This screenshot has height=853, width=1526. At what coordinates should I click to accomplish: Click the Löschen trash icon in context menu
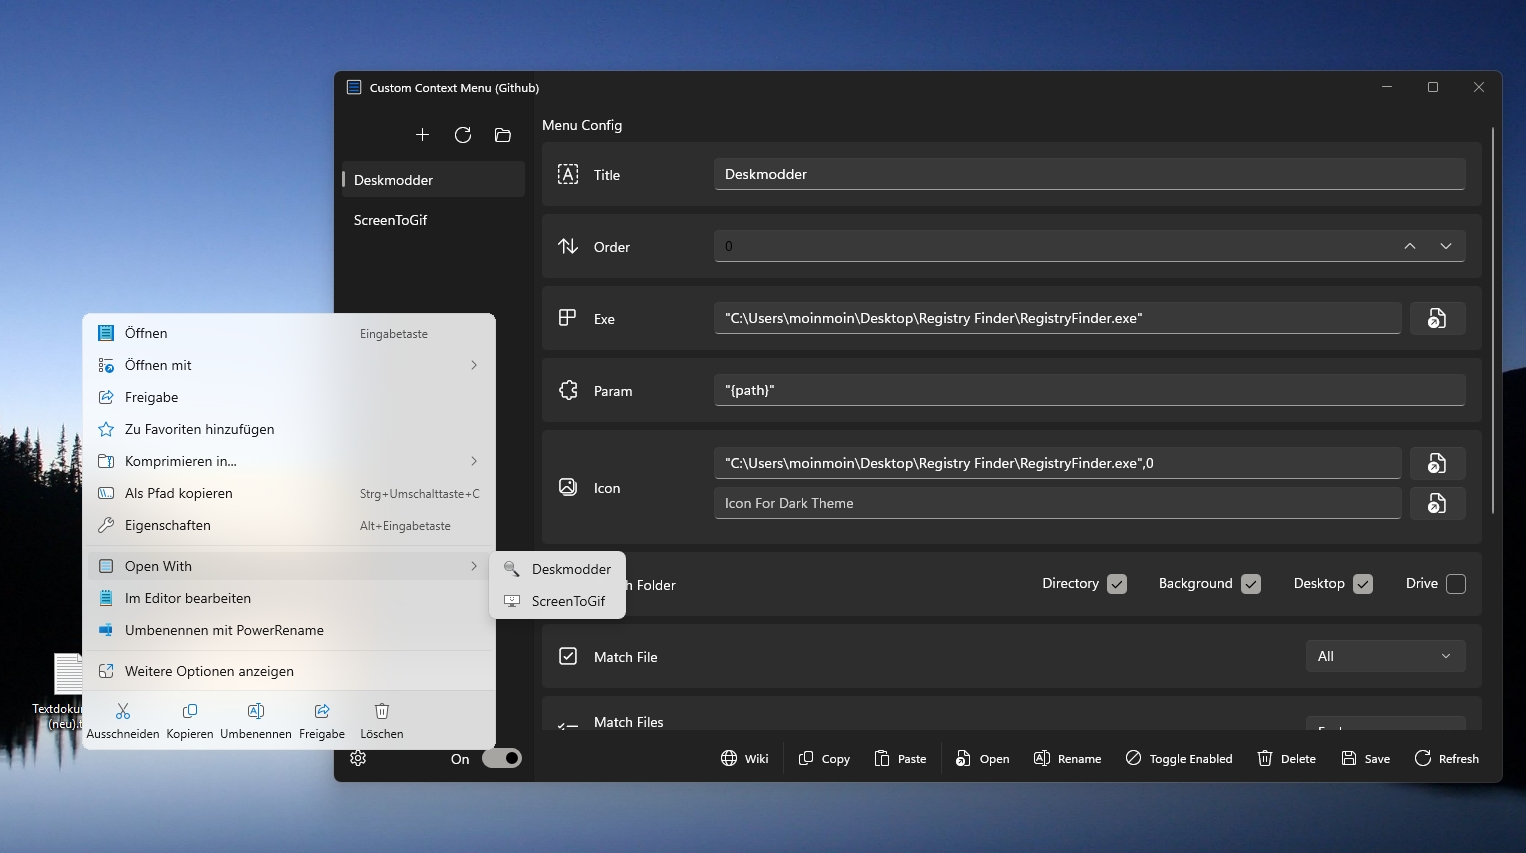pyautogui.click(x=382, y=711)
